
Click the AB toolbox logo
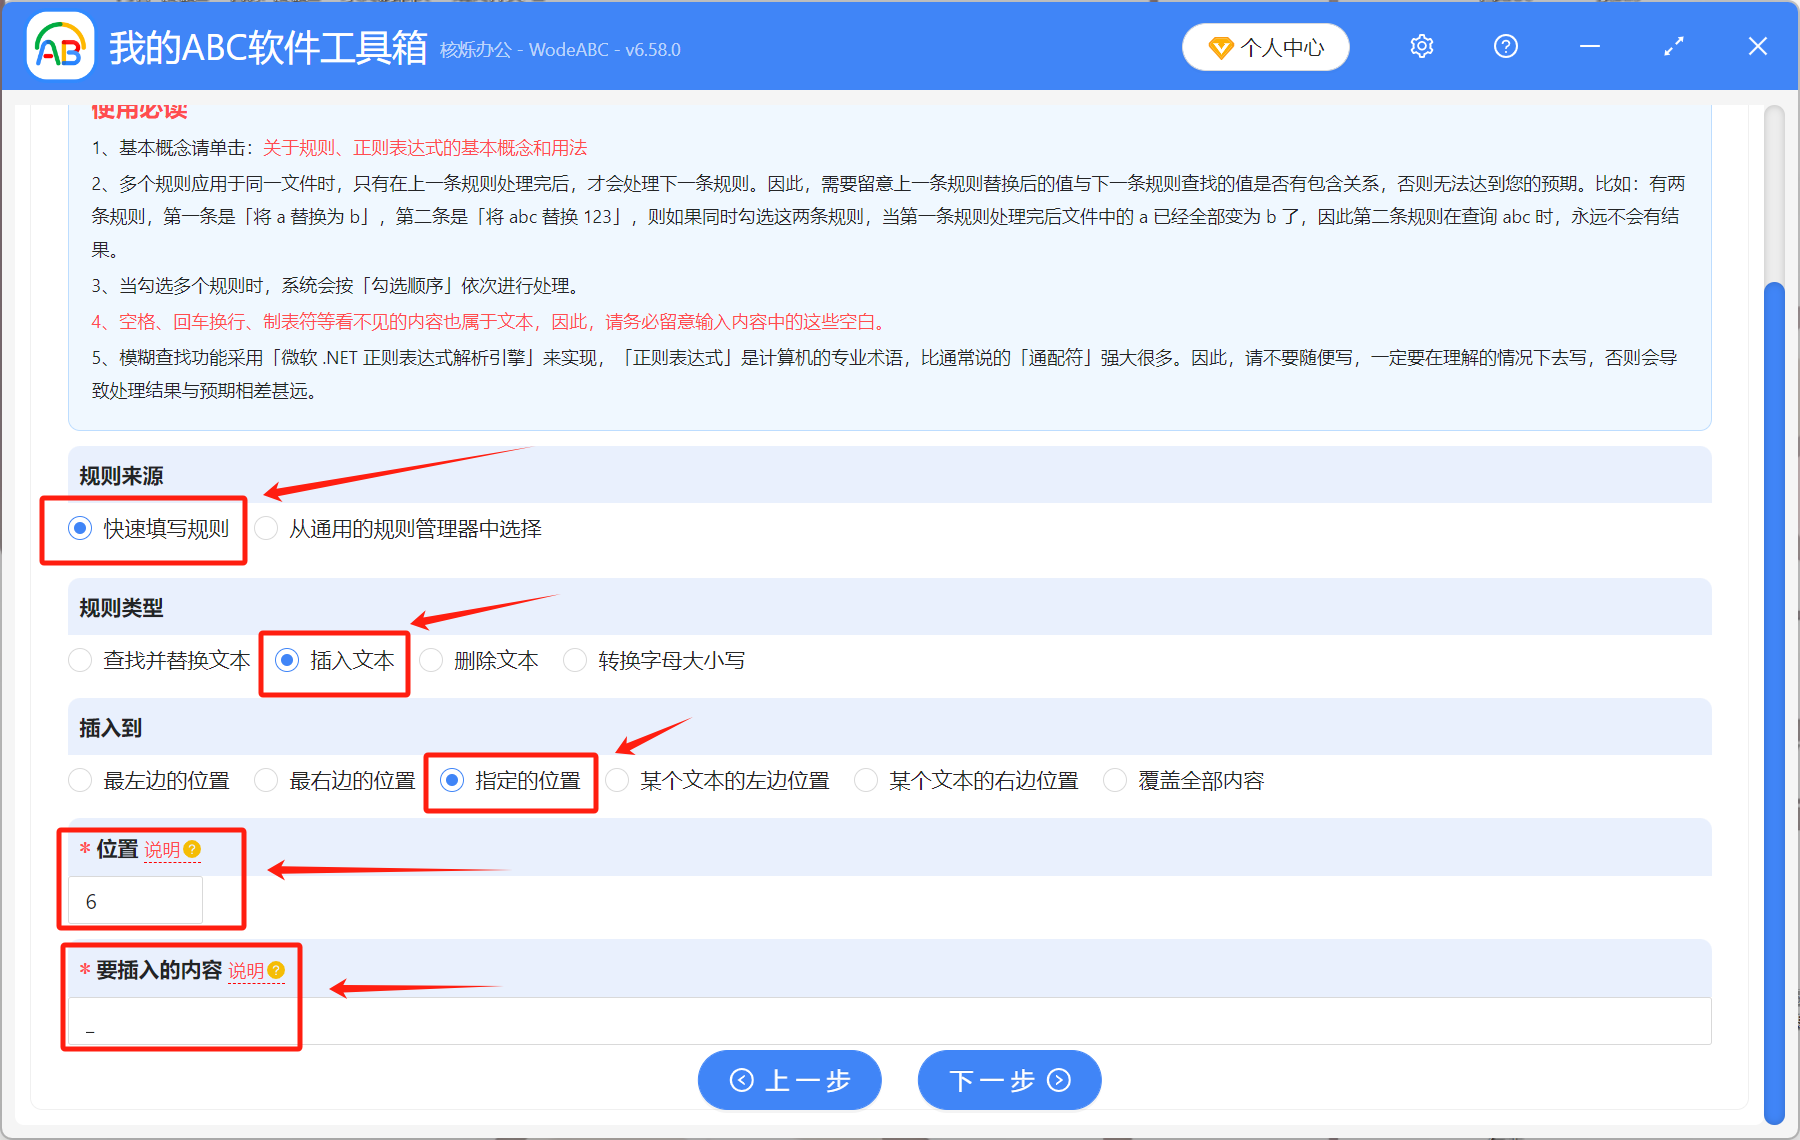tap(60, 46)
